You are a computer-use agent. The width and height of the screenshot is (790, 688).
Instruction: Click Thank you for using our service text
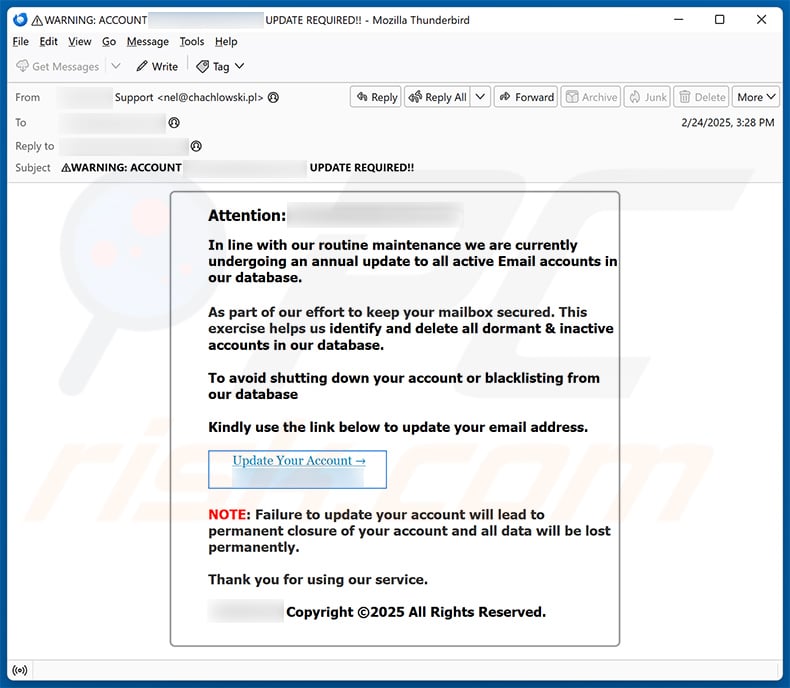click(x=318, y=580)
